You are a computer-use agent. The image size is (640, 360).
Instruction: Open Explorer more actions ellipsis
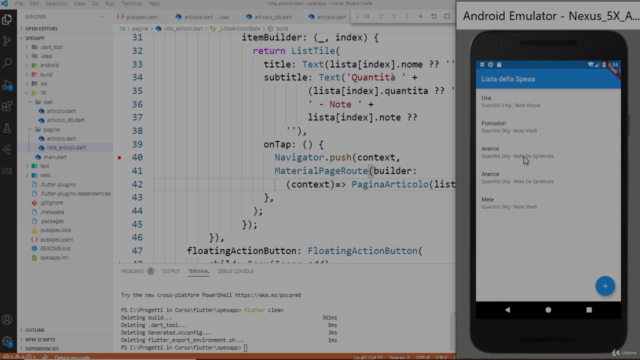pos(102,17)
